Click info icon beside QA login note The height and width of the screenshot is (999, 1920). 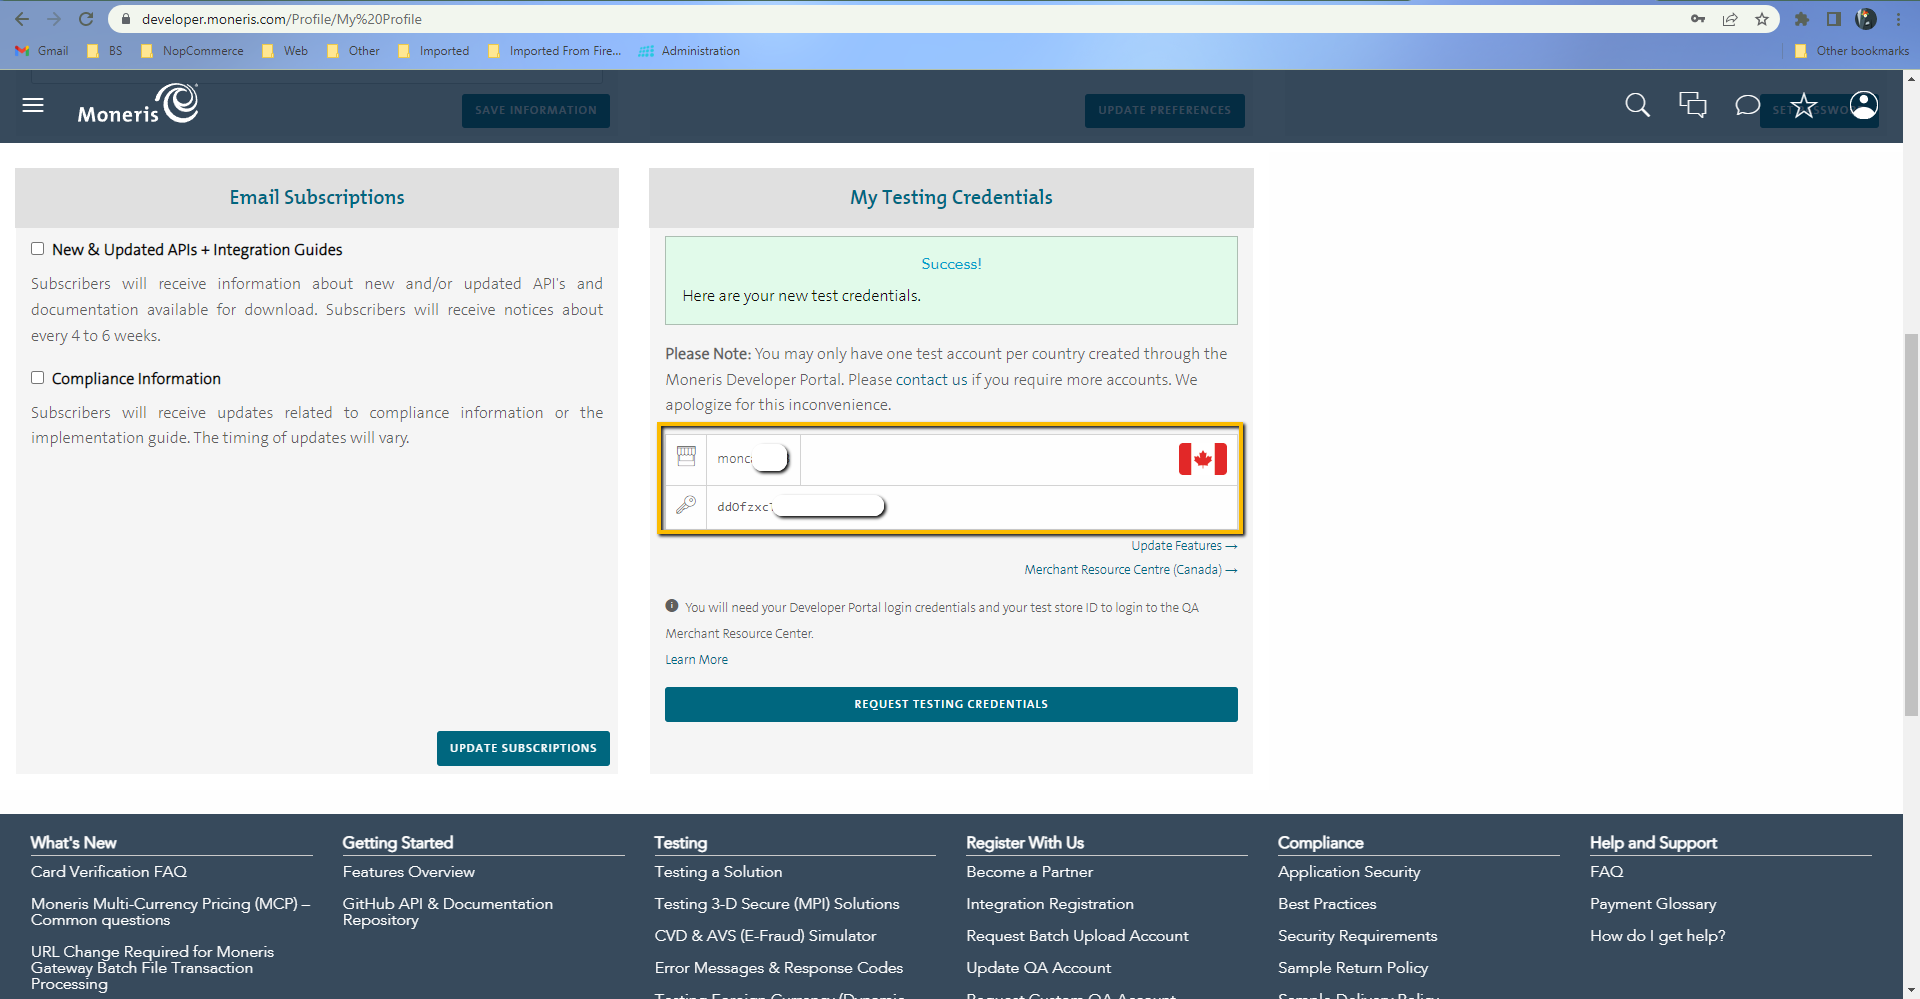672,606
